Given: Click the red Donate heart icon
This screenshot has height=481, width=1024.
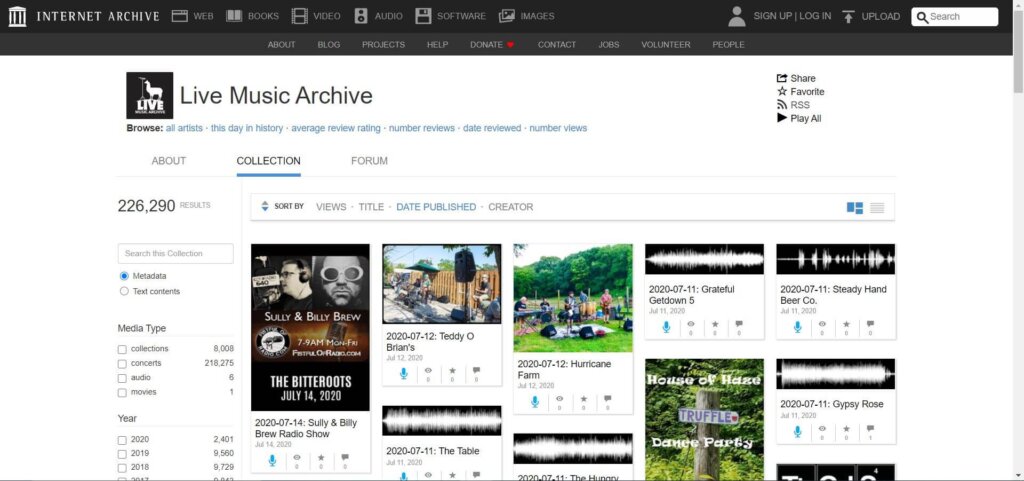Looking at the screenshot, I should [x=511, y=45].
